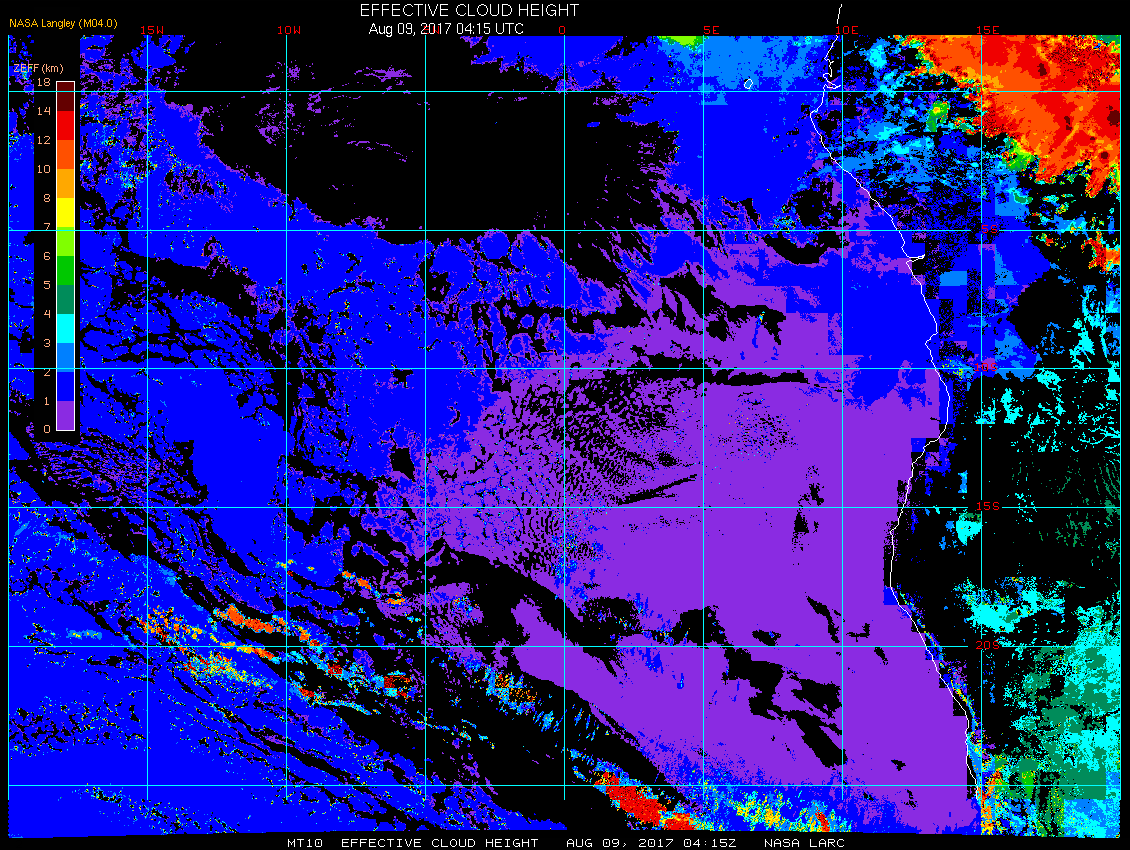
Task: Click the '10S' latitude label
Action: click(987, 367)
